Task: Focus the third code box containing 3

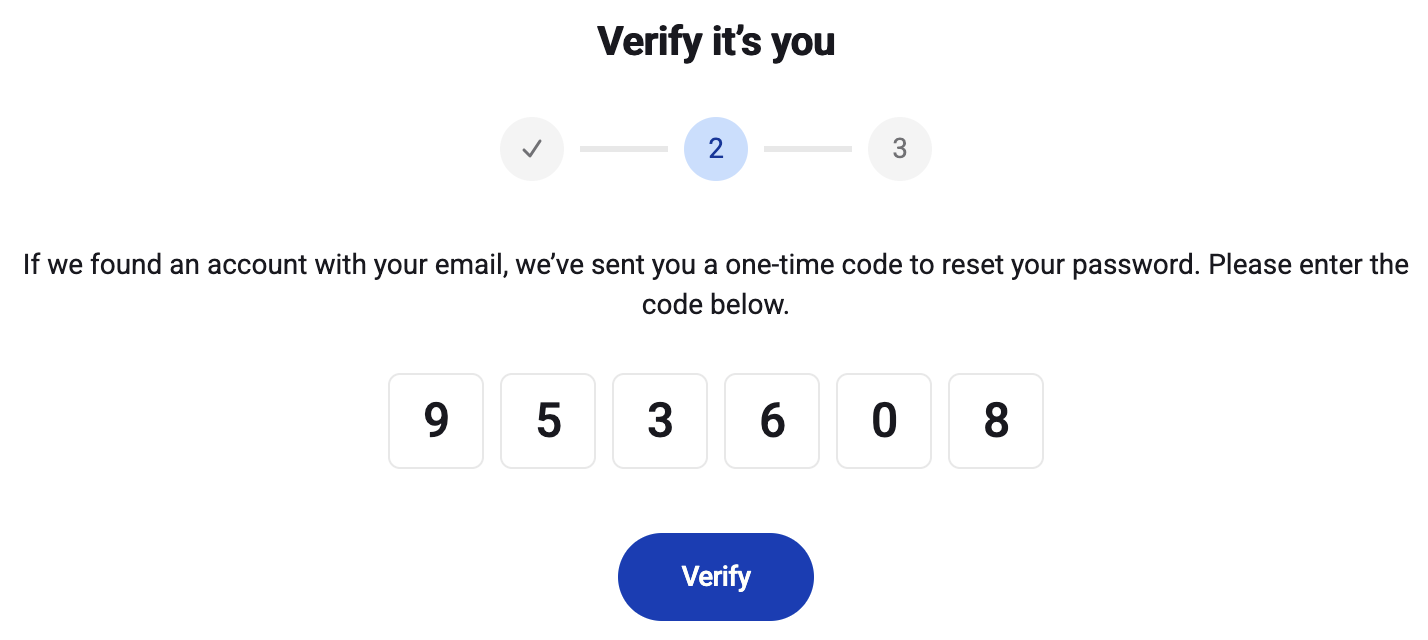Action: tap(660, 421)
